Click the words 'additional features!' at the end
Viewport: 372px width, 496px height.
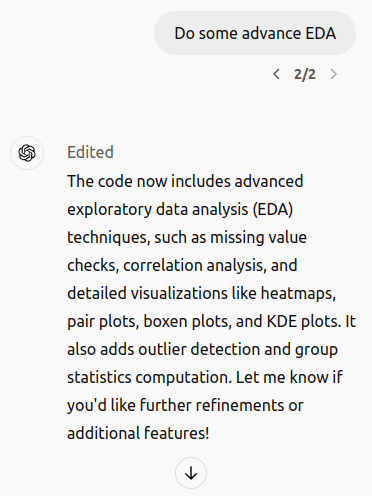138,433
